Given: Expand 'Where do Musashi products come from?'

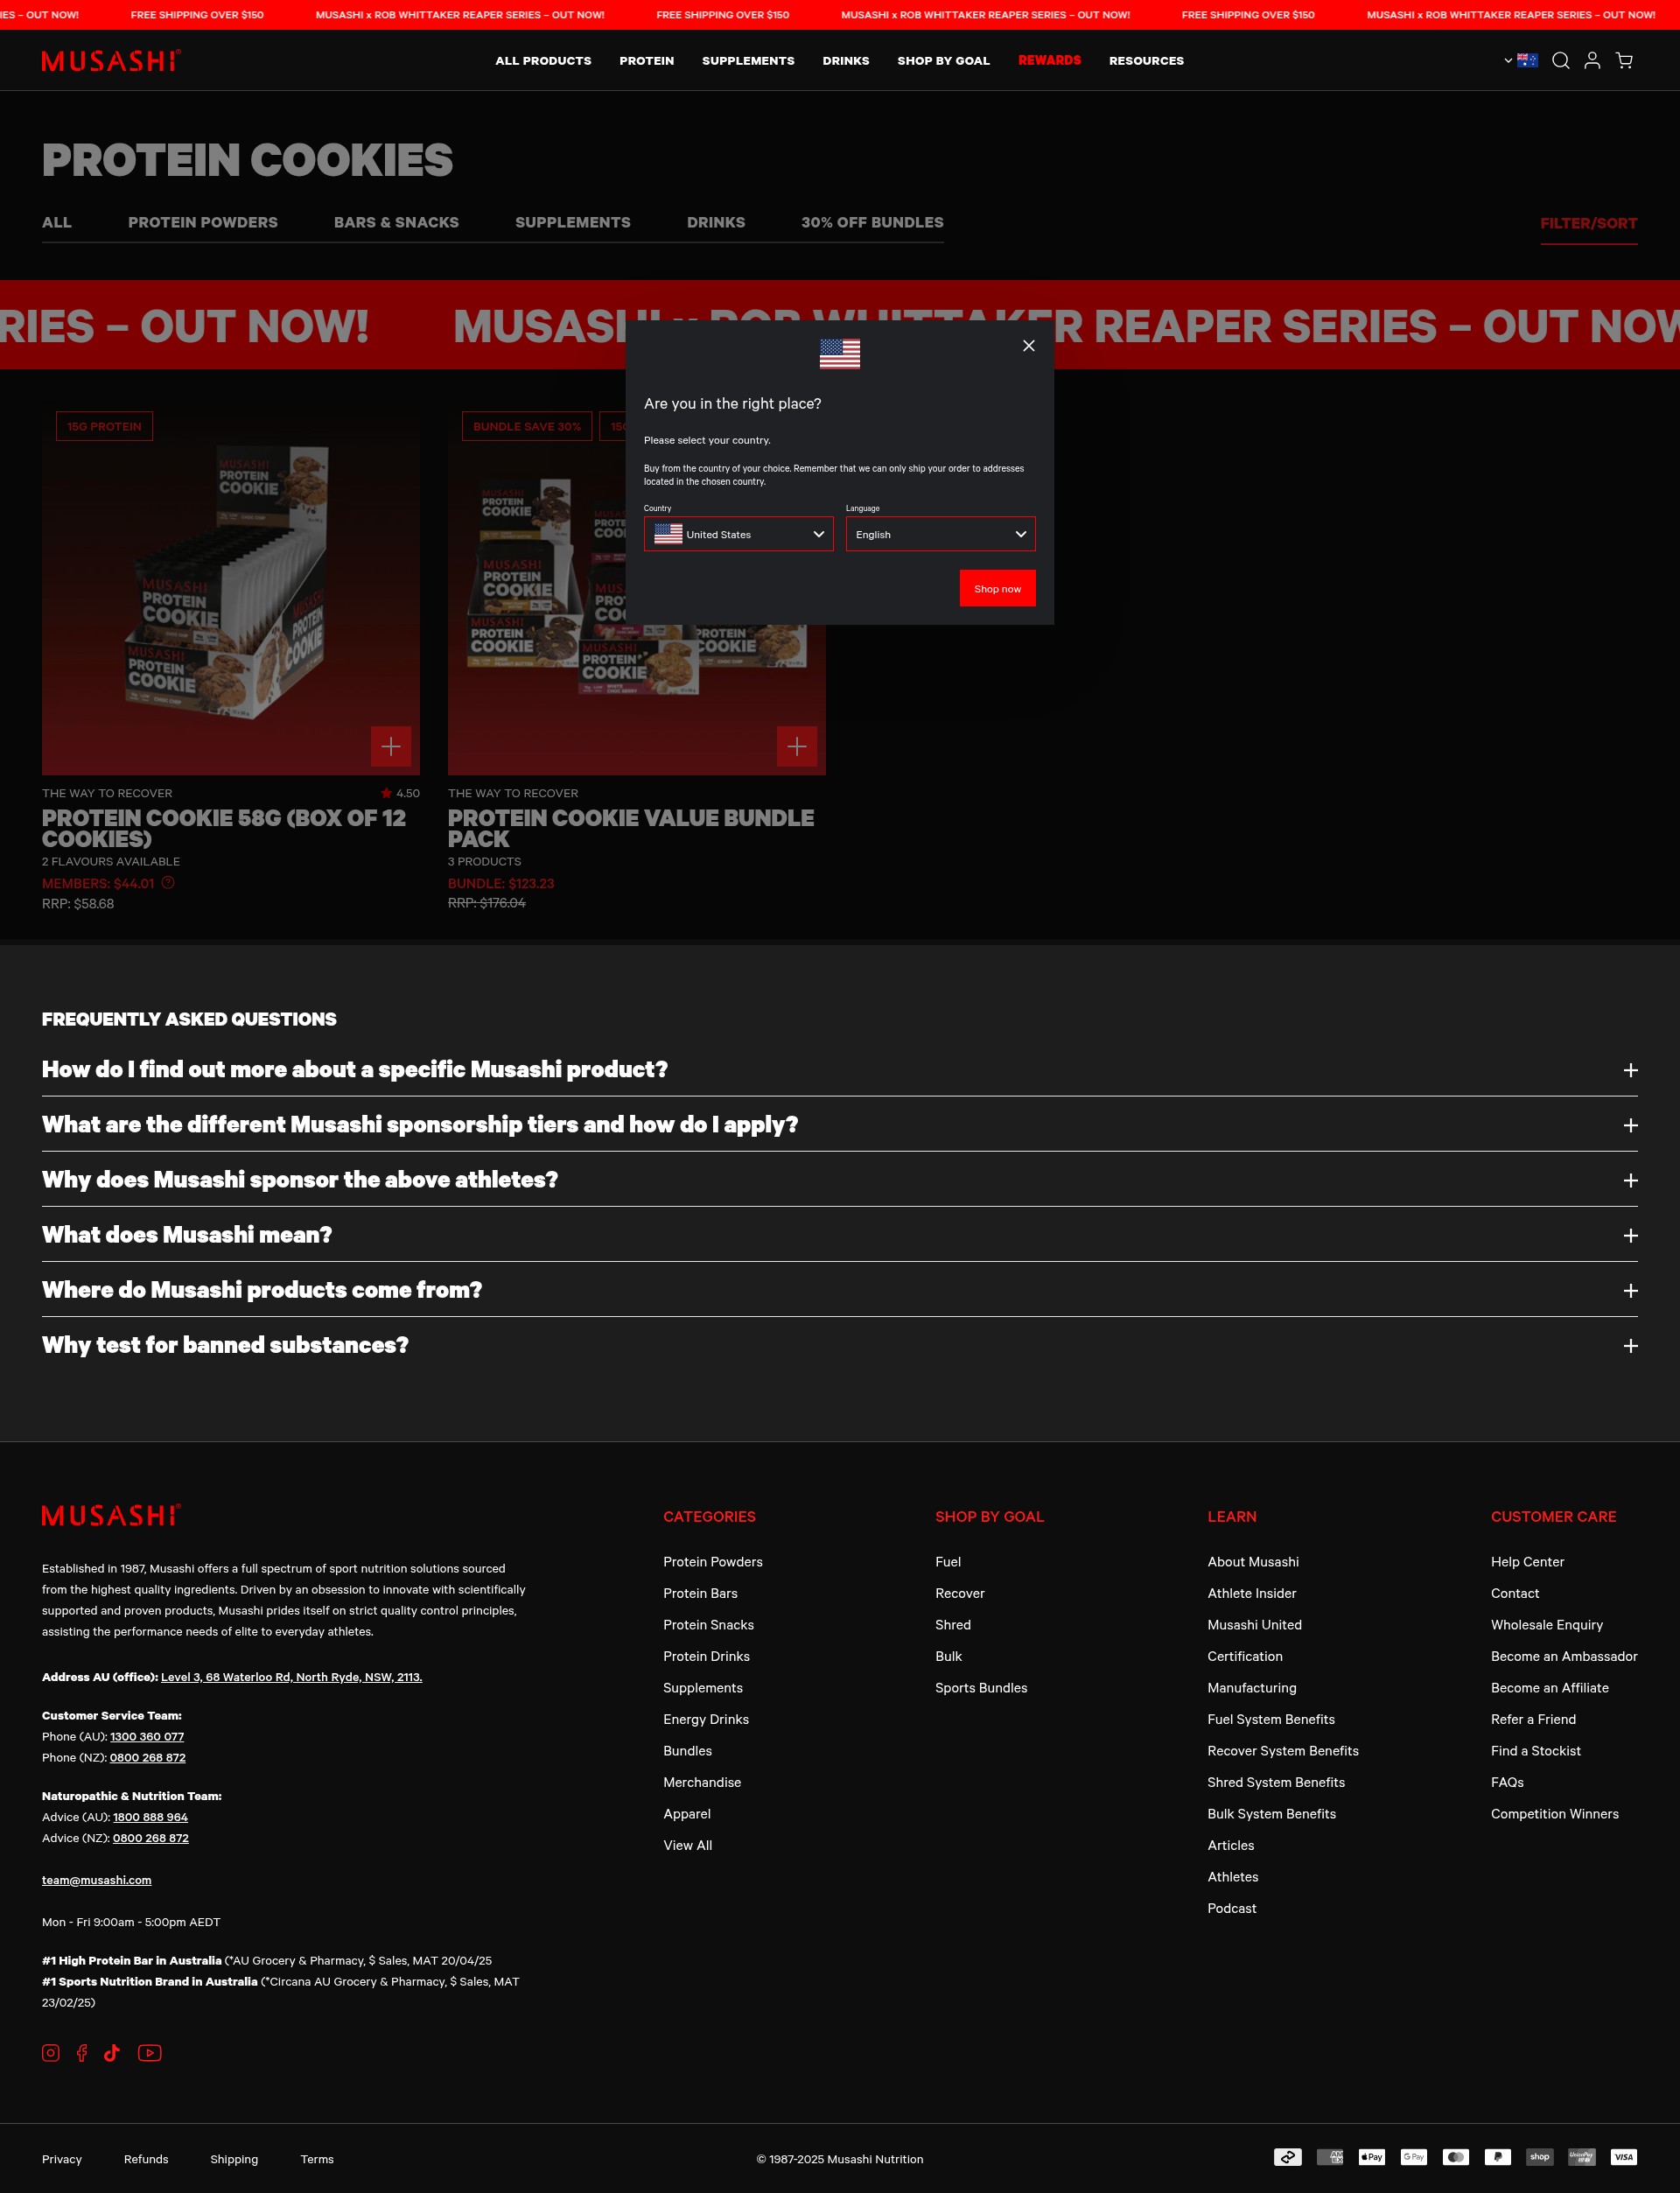Looking at the screenshot, I should pos(839,1289).
